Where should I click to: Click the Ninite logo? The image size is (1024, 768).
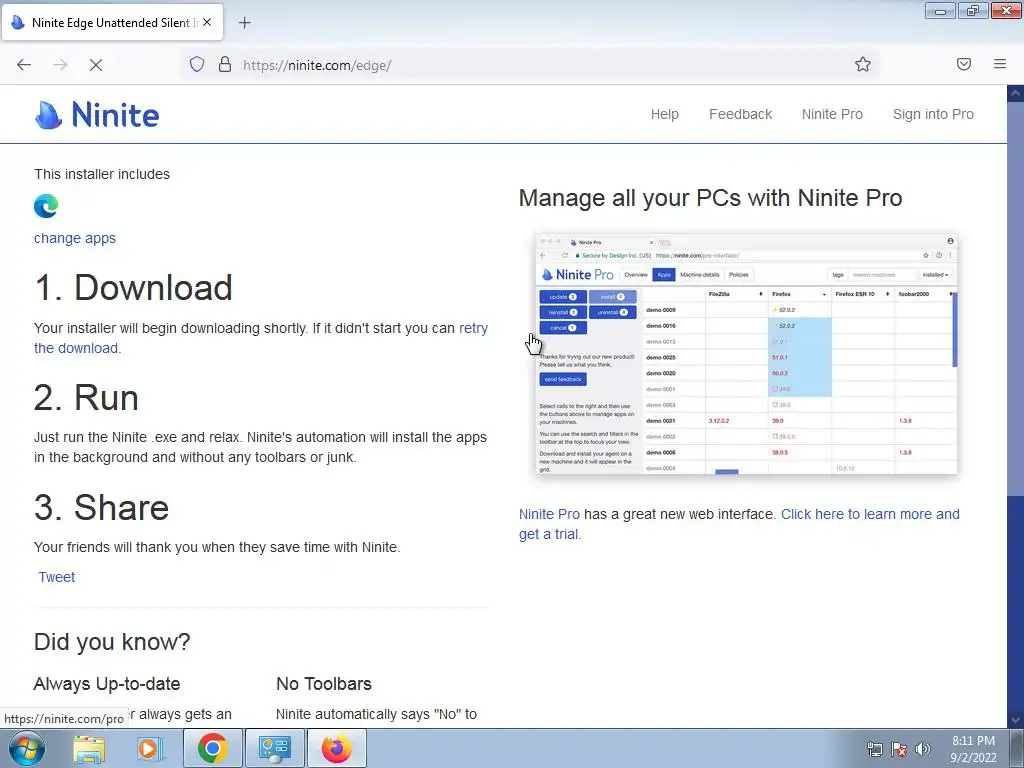(97, 115)
